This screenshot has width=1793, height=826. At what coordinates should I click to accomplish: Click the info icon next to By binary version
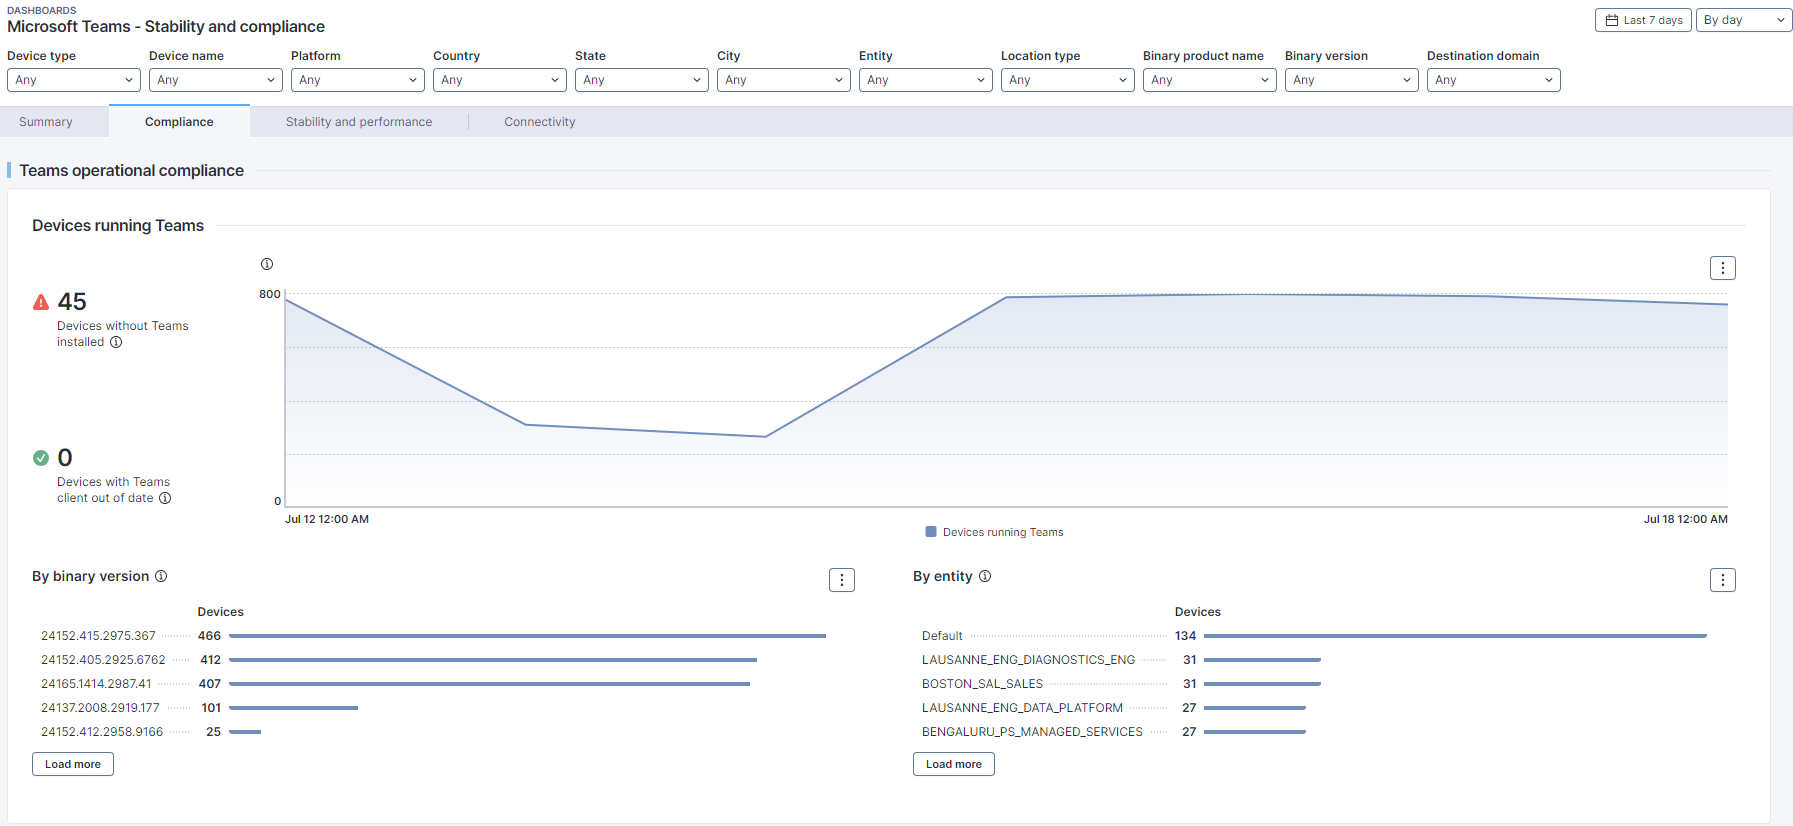pyautogui.click(x=161, y=576)
